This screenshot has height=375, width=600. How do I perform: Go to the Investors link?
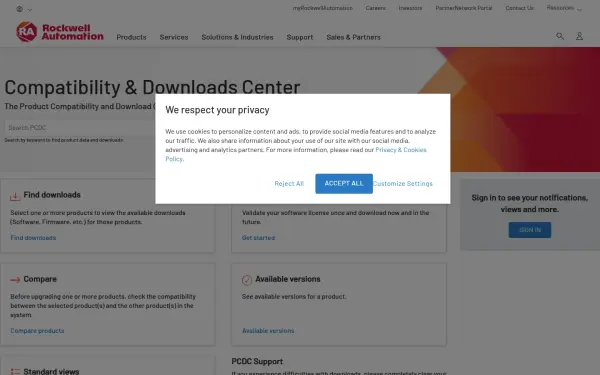[410, 8]
